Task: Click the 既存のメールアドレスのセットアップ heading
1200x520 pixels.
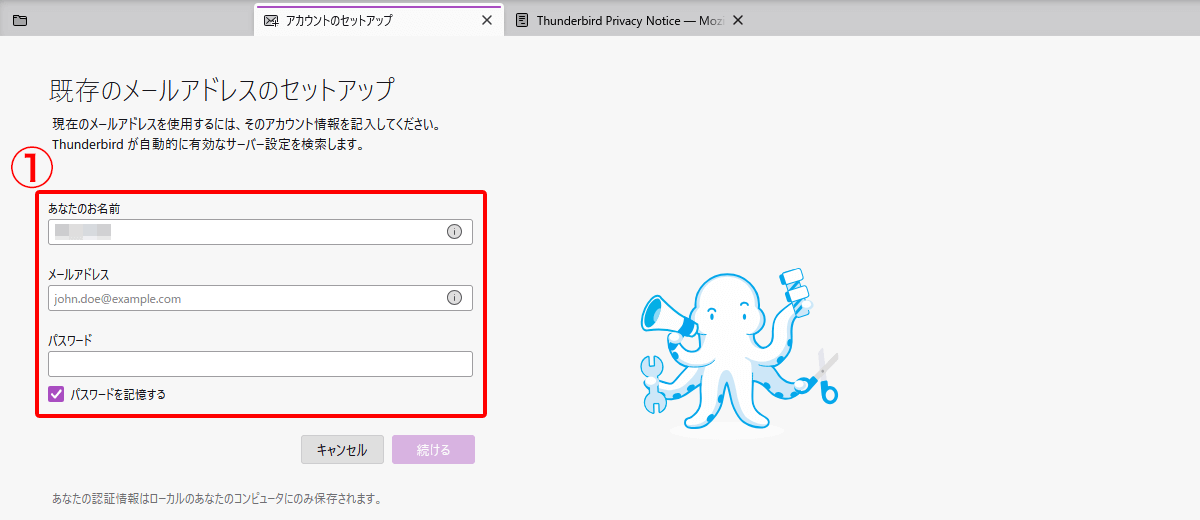Action: tap(222, 90)
